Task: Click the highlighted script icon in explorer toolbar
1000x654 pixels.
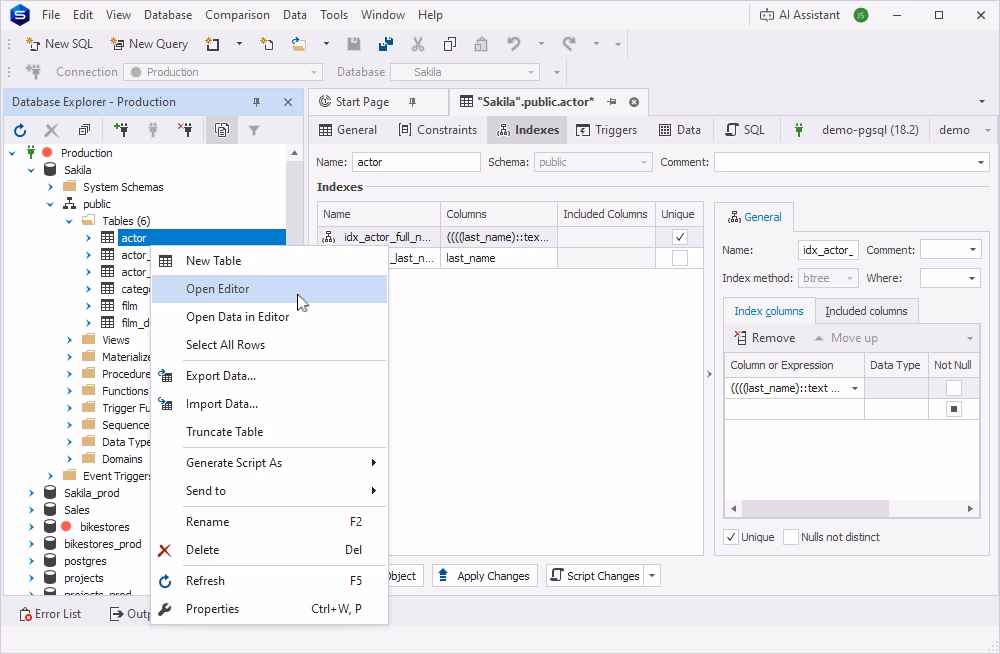Action: [x=222, y=130]
